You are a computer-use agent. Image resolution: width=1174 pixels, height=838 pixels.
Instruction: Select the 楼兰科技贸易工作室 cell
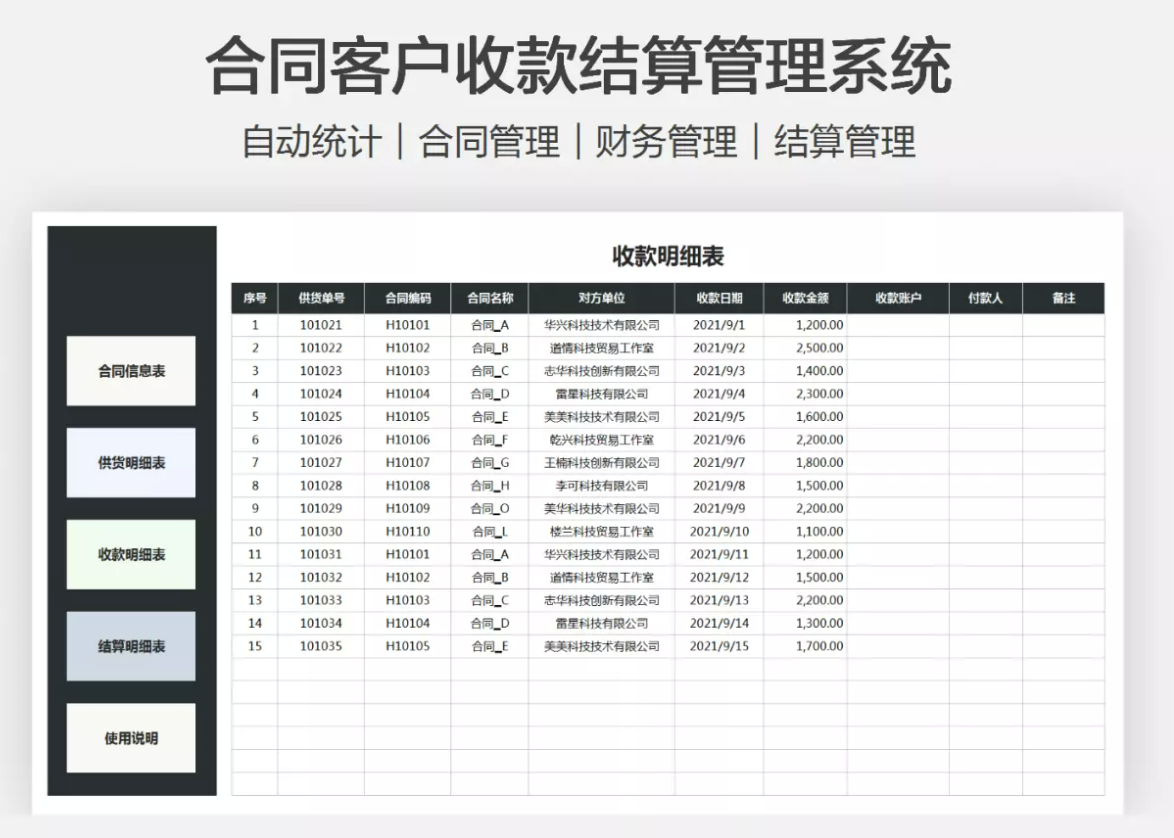(x=601, y=532)
